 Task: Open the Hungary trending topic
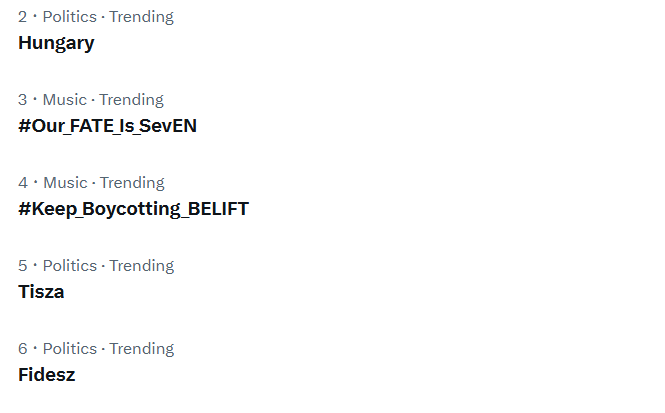pos(56,43)
